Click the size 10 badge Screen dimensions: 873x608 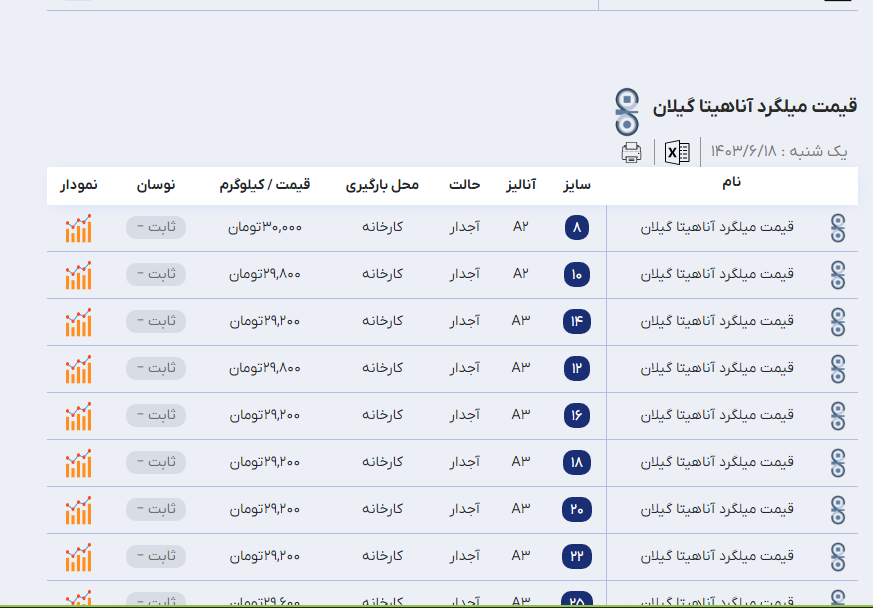[x=577, y=275]
